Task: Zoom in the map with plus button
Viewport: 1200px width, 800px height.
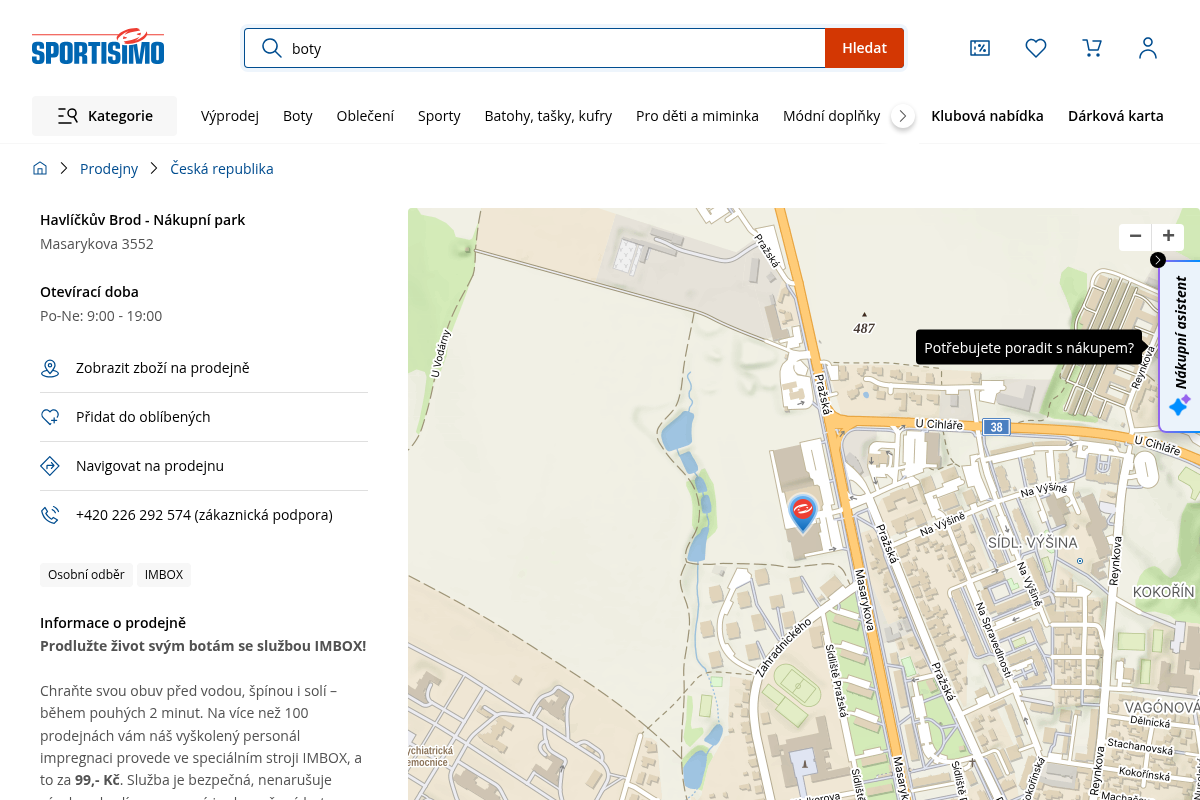Action: [1168, 237]
